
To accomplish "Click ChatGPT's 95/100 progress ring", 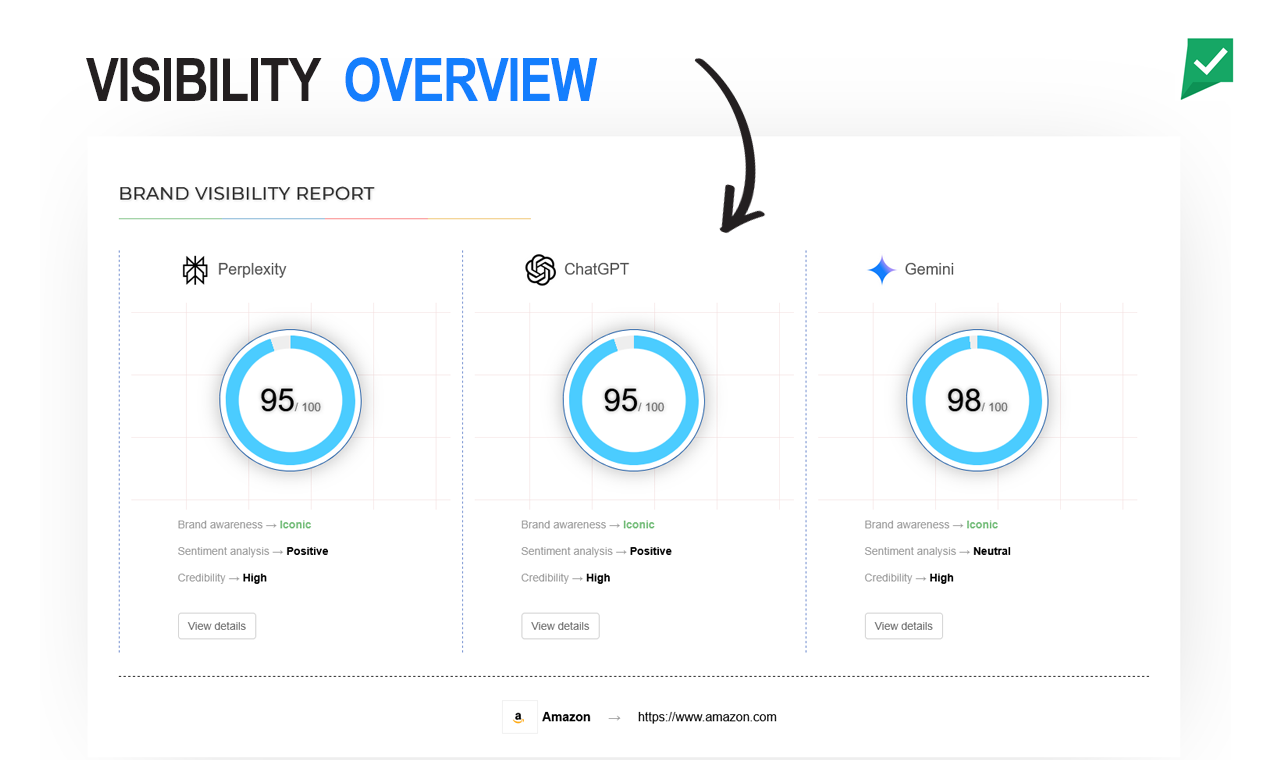I will click(x=634, y=400).
